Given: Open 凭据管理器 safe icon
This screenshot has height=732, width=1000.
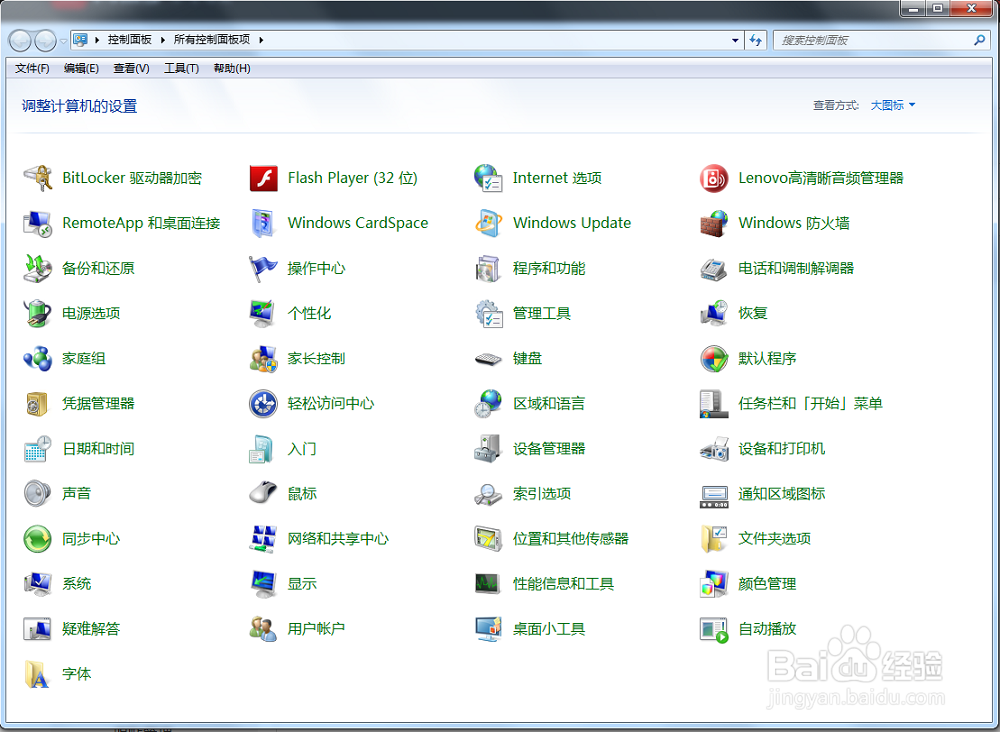Looking at the screenshot, I should (x=38, y=404).
